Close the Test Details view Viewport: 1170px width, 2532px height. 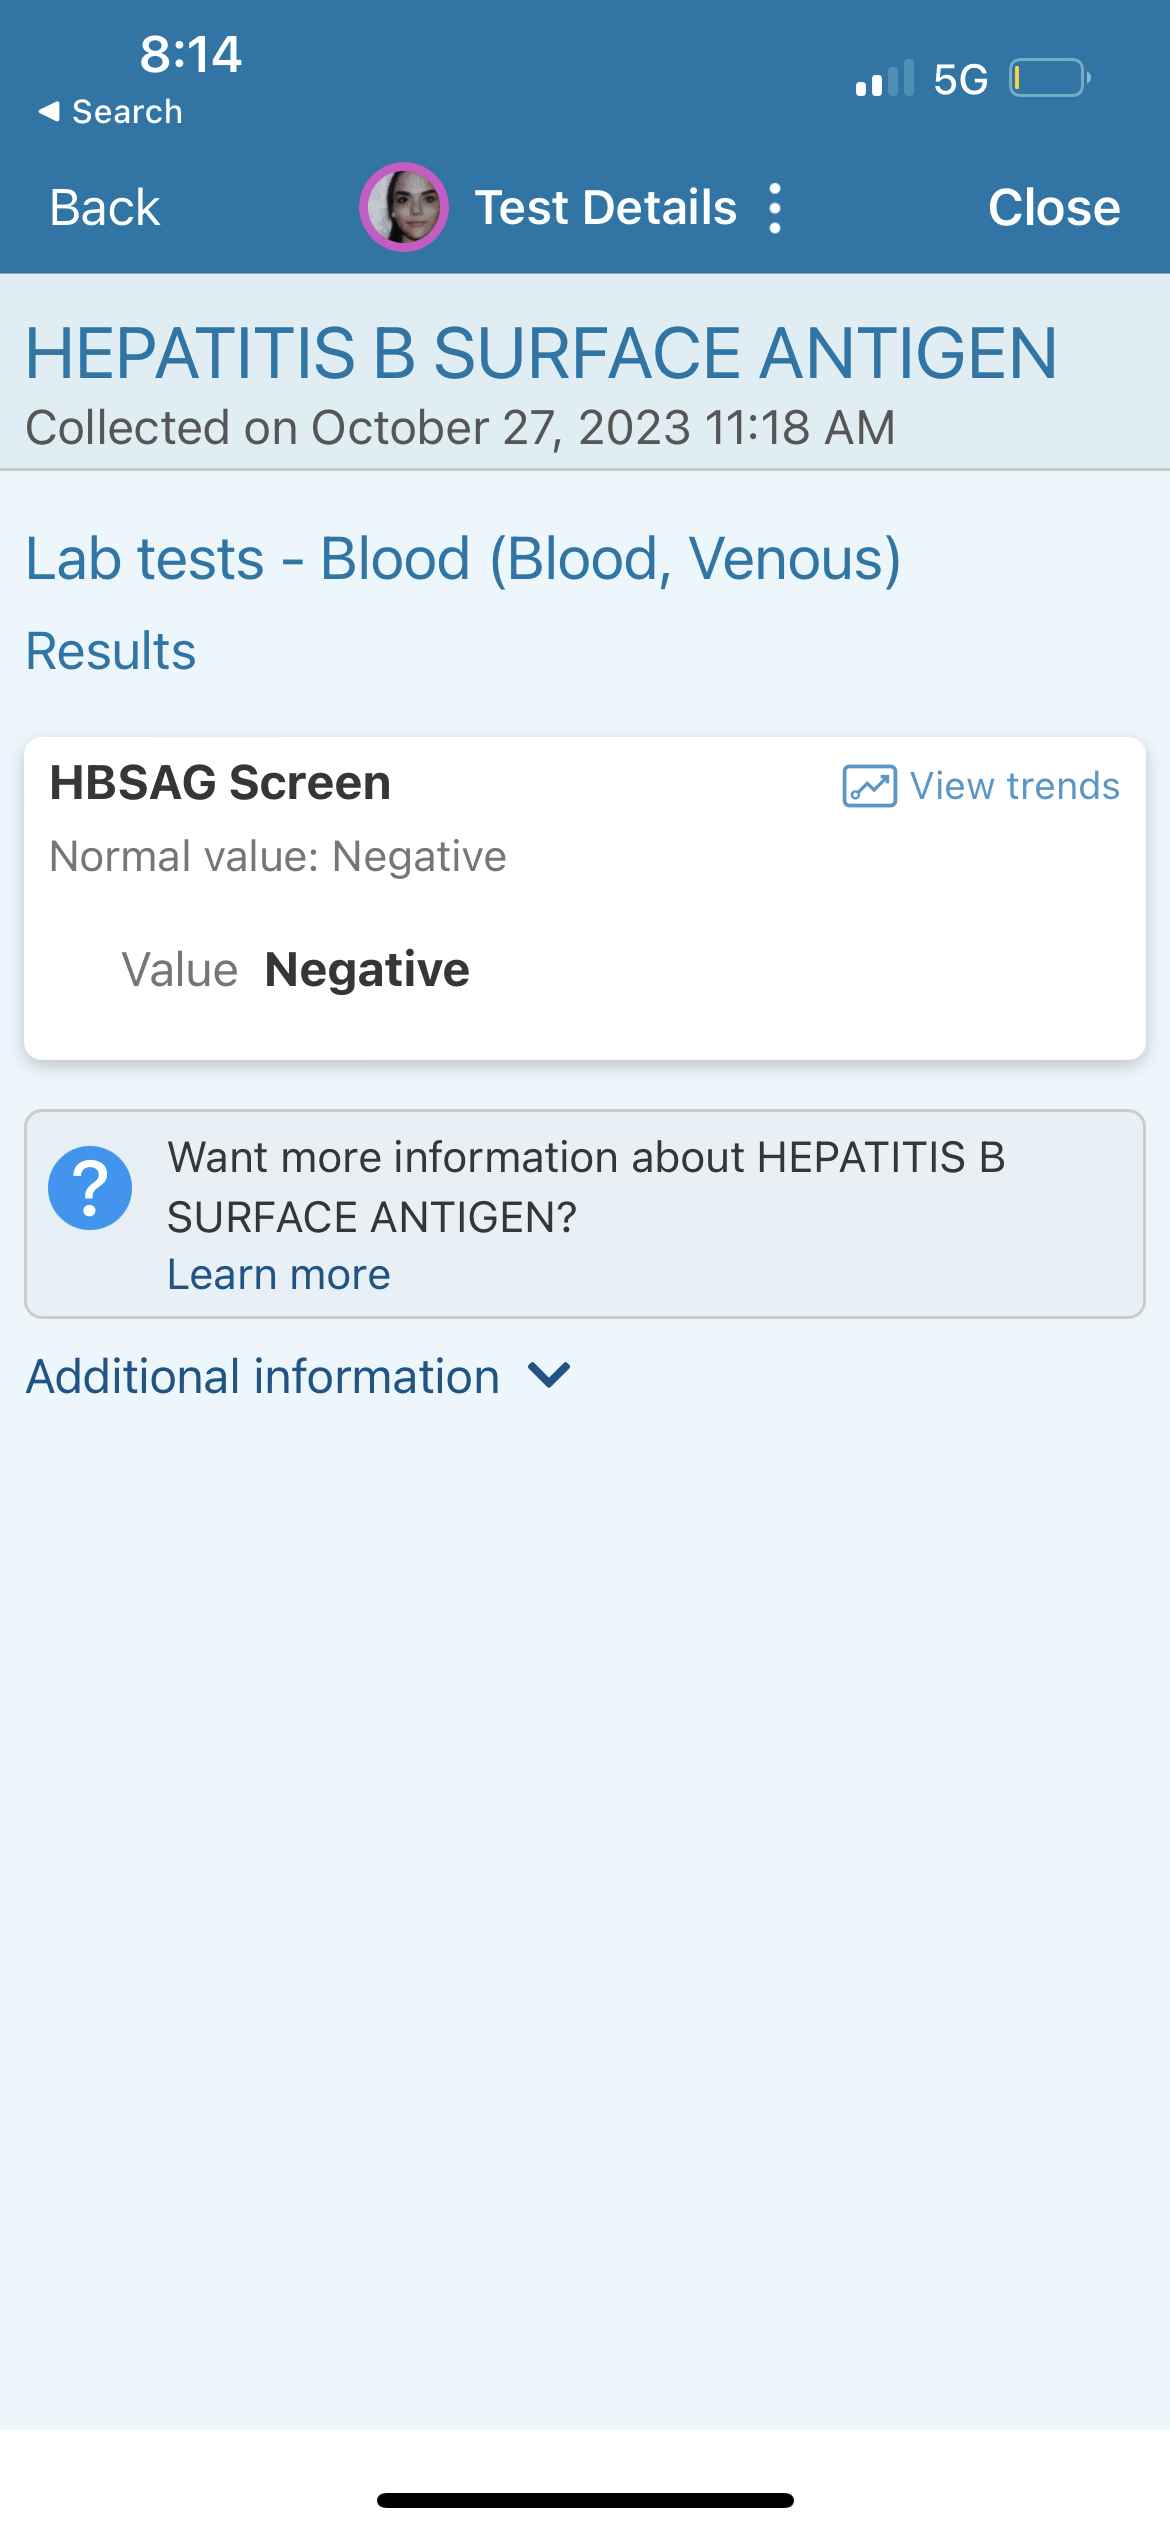(x=1054, y=208)
